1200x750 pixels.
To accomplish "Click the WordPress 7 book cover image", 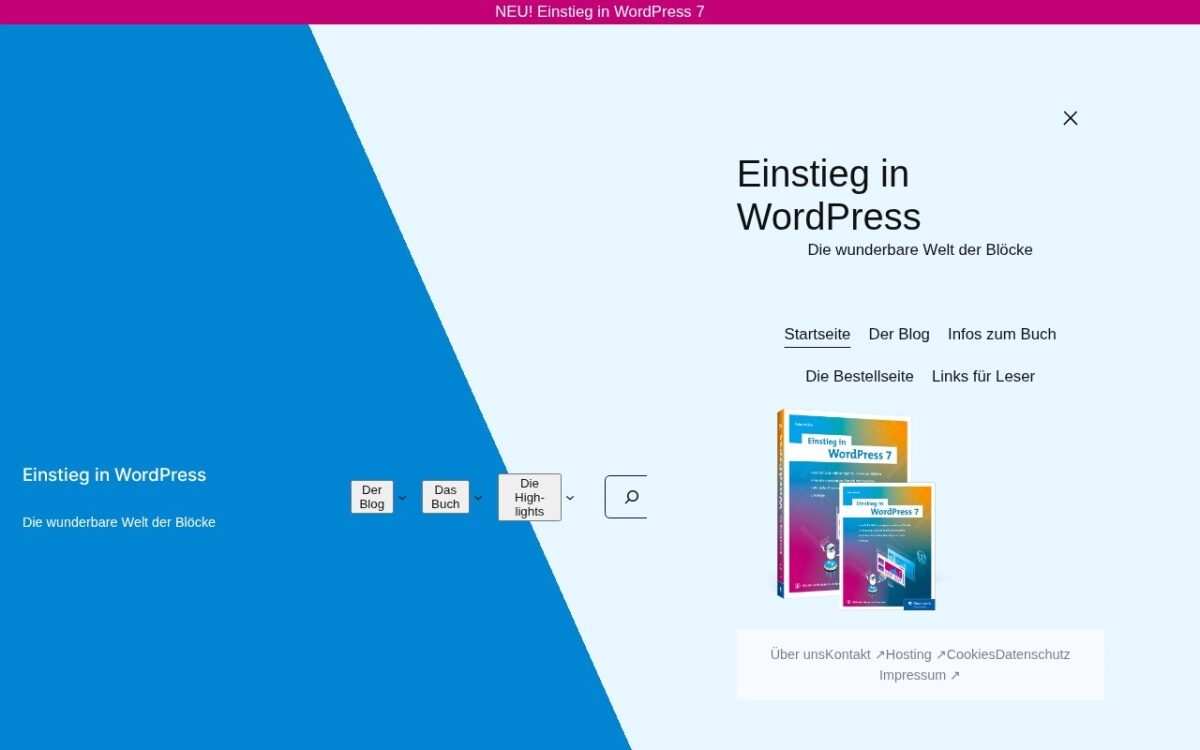I will pos(857,509).
